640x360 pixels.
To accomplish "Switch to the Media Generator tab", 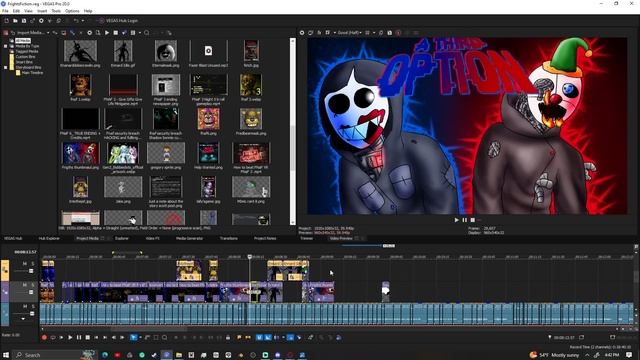I will tap(189, 238).
